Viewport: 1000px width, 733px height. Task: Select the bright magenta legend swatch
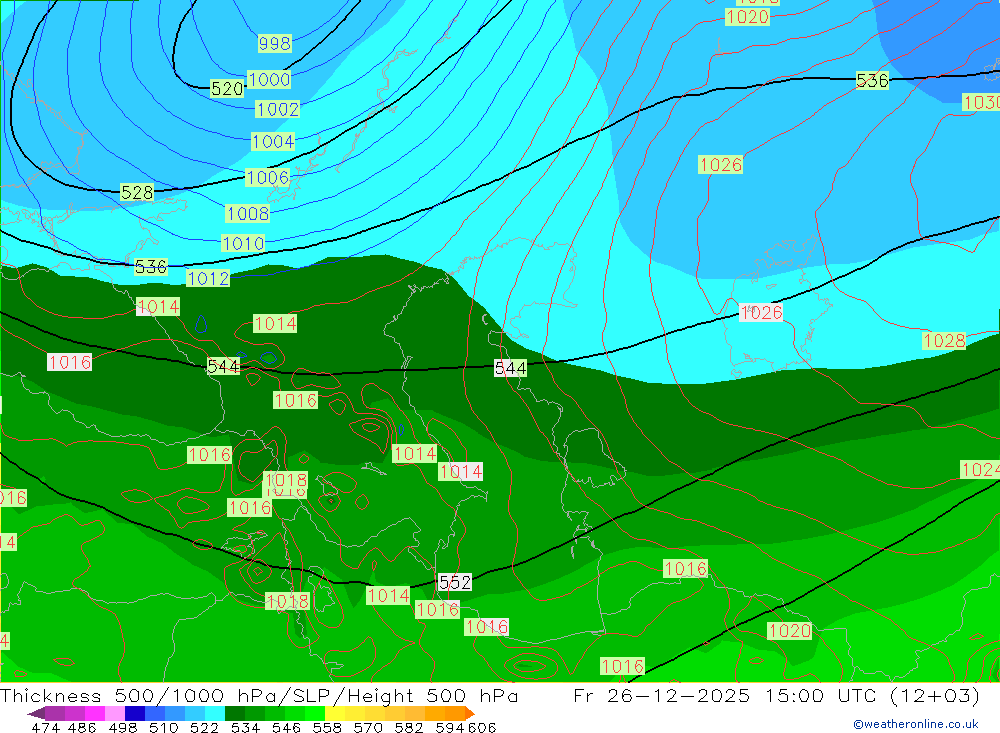95,713
